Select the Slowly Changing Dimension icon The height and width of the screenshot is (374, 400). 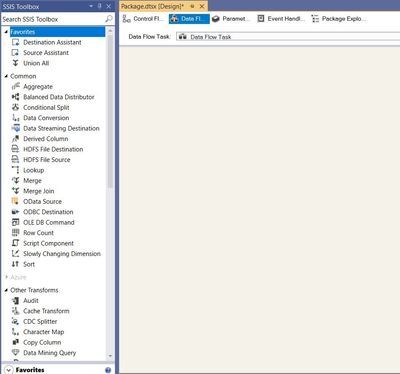point(15,254)
